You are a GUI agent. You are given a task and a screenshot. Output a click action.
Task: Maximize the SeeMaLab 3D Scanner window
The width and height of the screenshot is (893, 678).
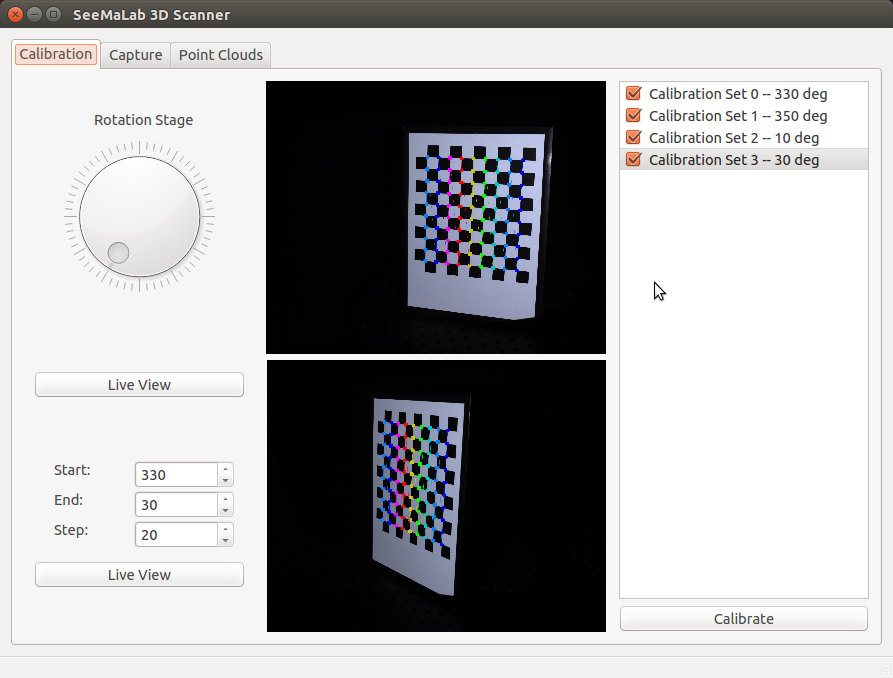(x=53, y=14)
